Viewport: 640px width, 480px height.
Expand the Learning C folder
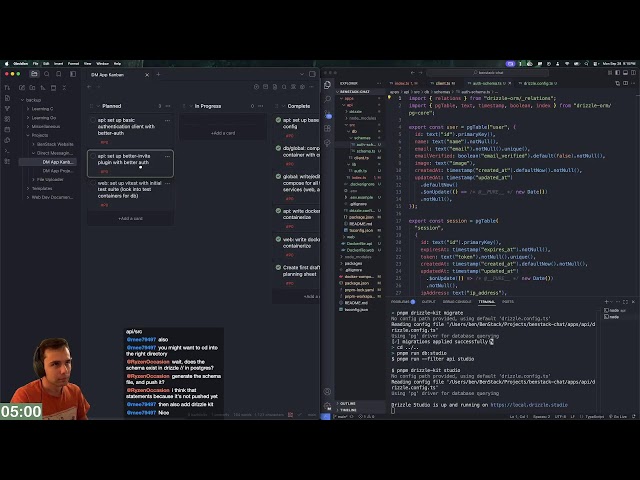coord(28,109)
